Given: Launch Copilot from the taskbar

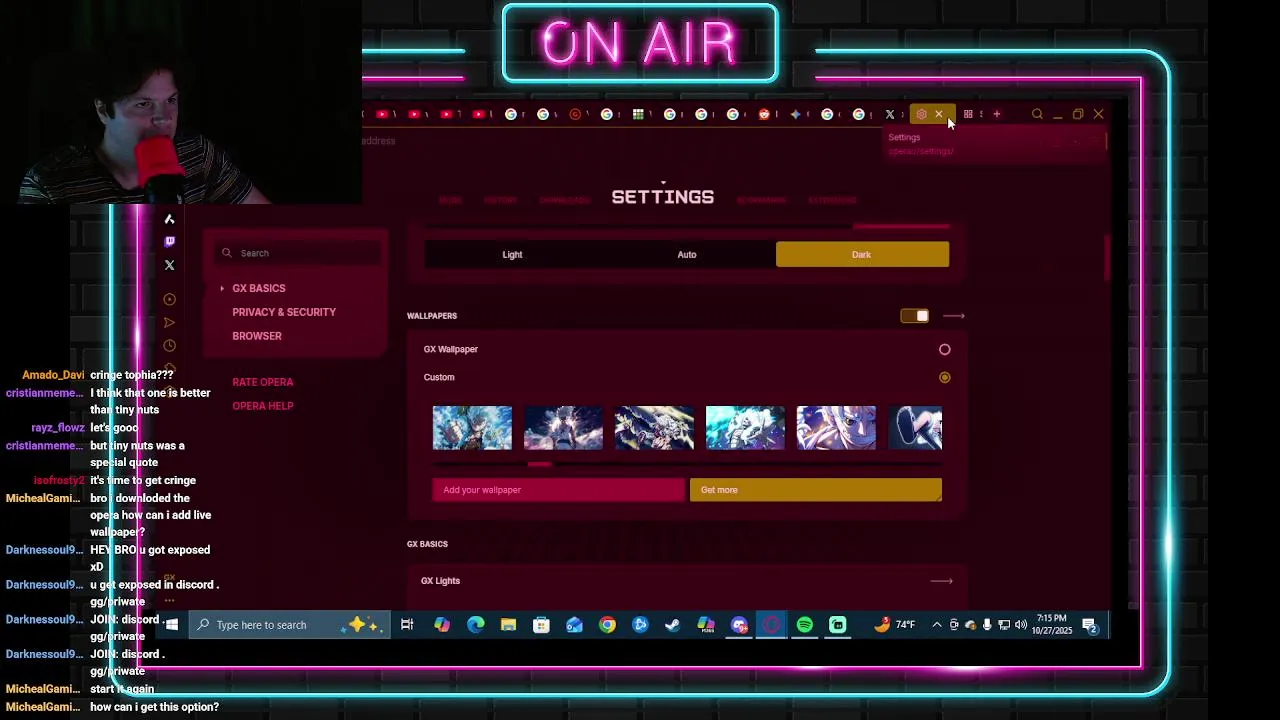Looking at the screenshot, I should [x=441, y=625].
